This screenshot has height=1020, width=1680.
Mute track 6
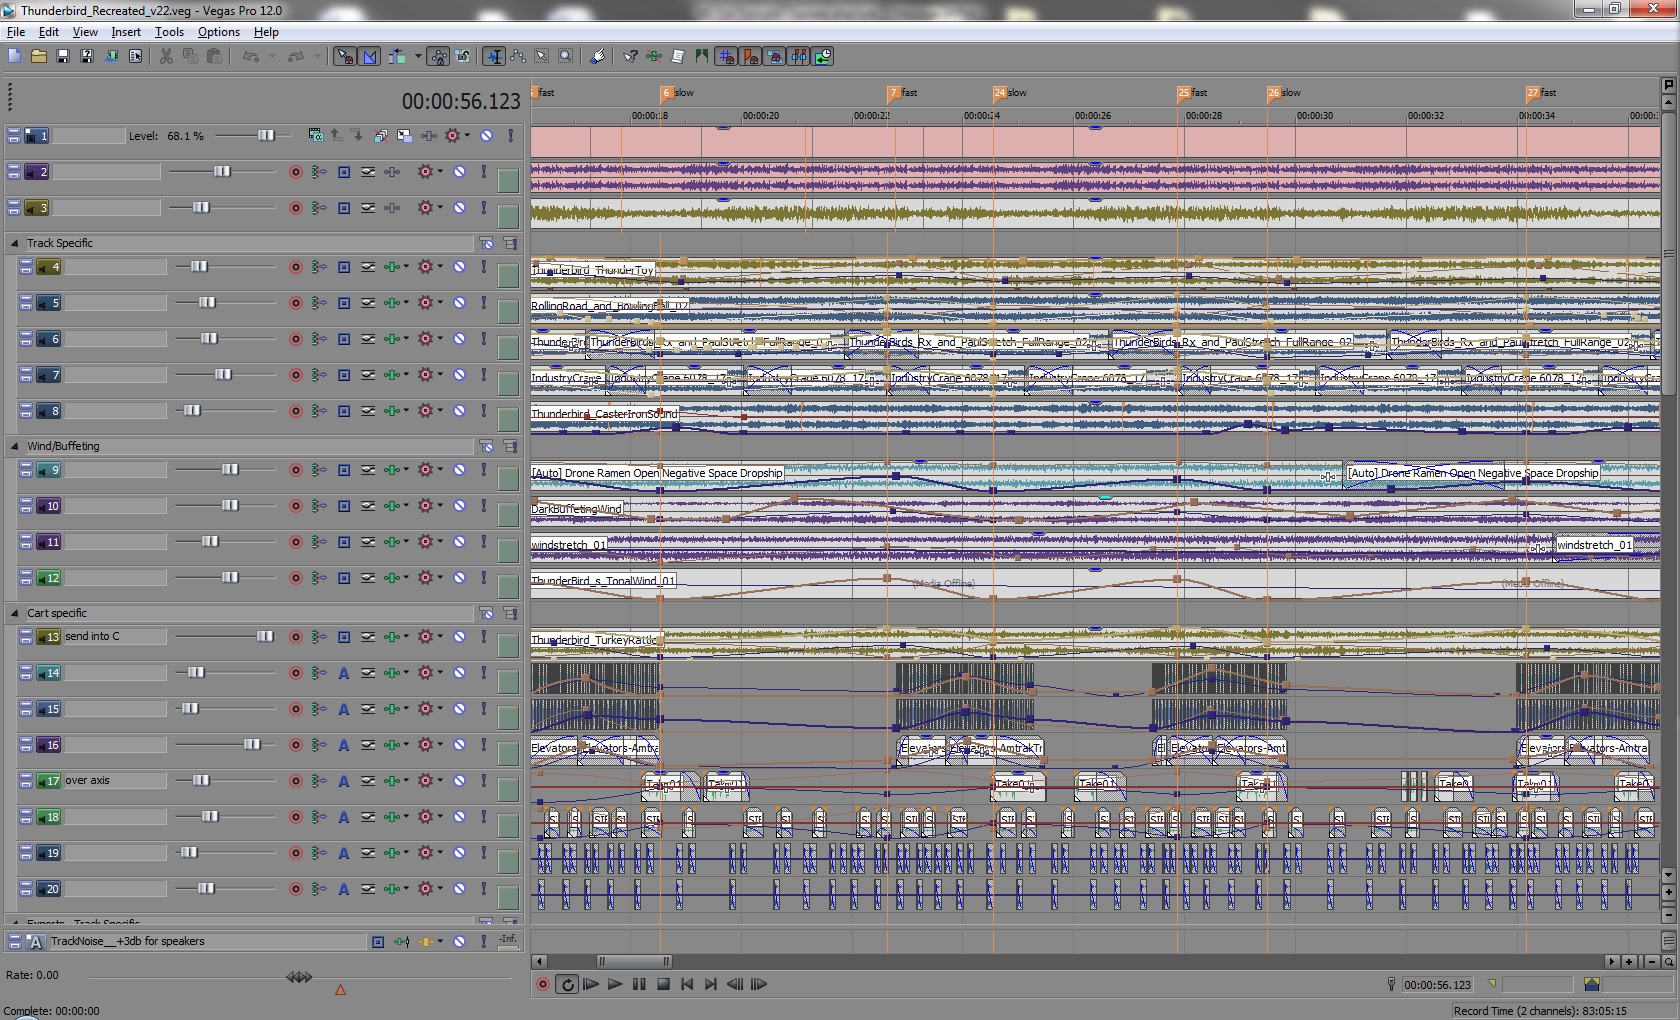(460, 339)
